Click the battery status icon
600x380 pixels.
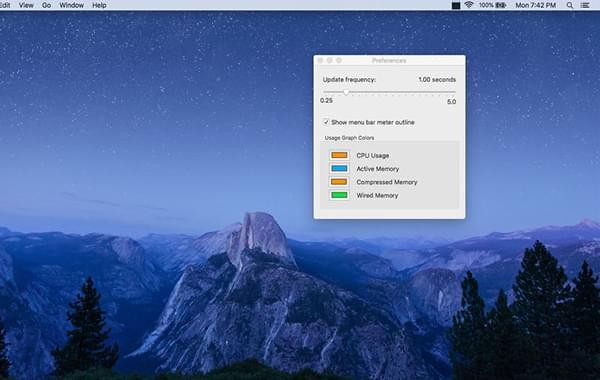(501, 5)
